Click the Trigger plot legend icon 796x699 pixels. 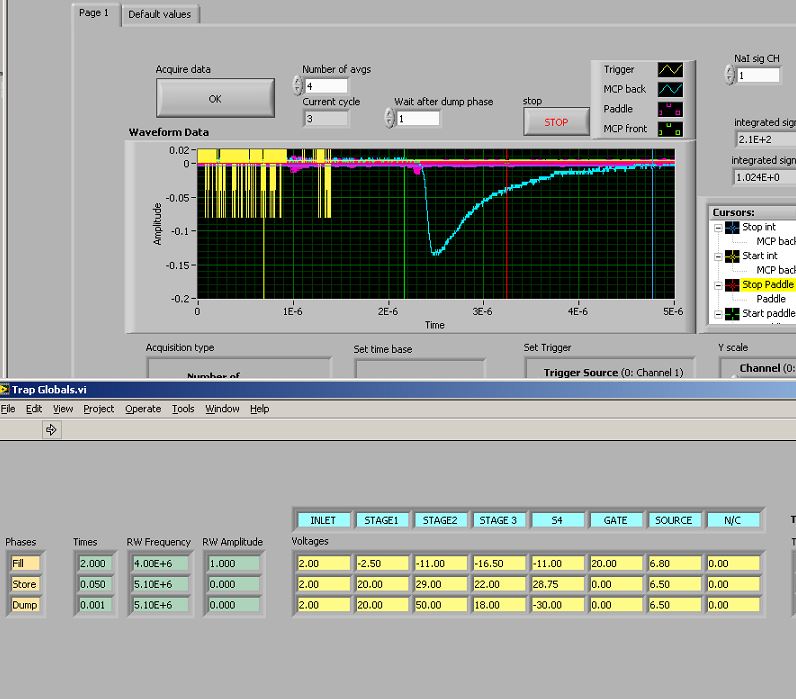(669, 70)
